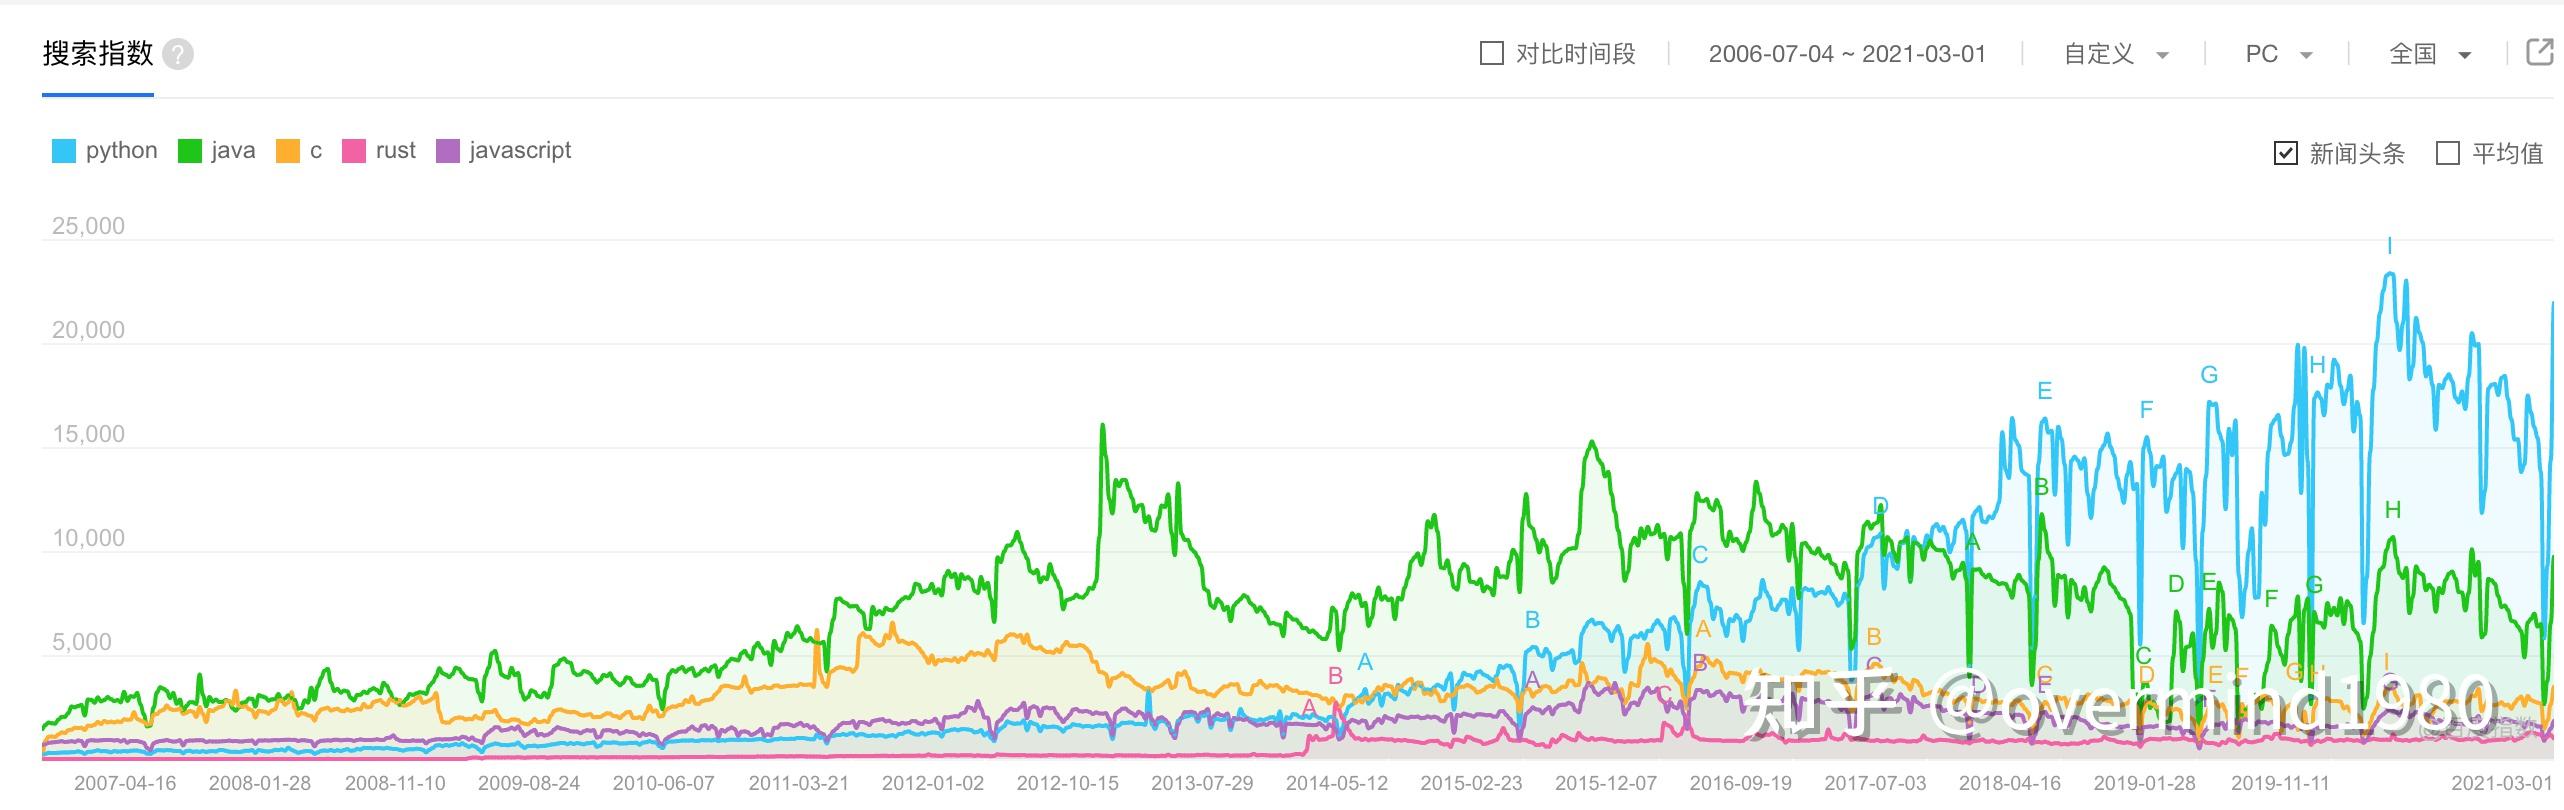2564x810 pixels.
Task: Click the javascript legend label
Action: 520,151
